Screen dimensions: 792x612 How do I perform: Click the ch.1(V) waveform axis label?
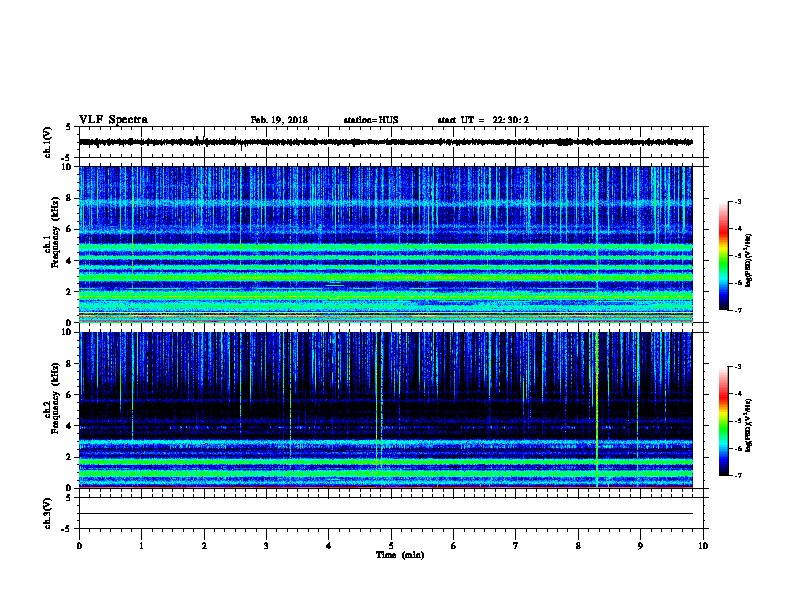tap(47, 142)
